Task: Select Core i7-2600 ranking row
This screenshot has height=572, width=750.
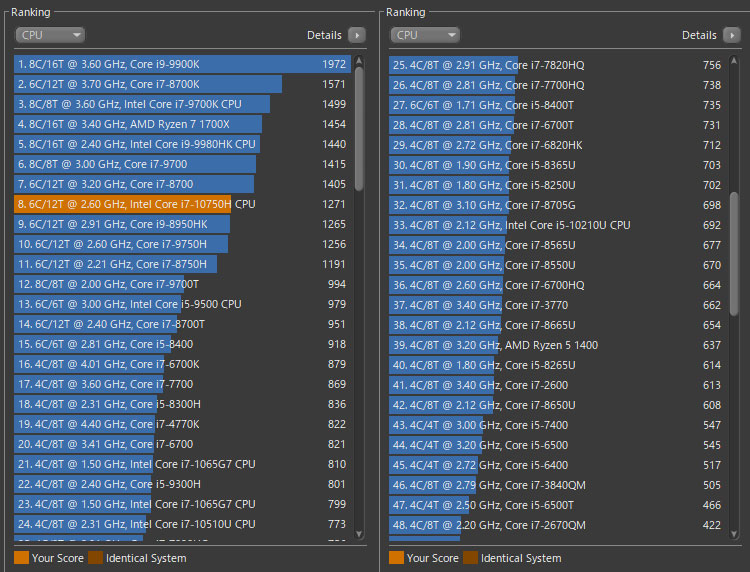Action: pos(558,385)
